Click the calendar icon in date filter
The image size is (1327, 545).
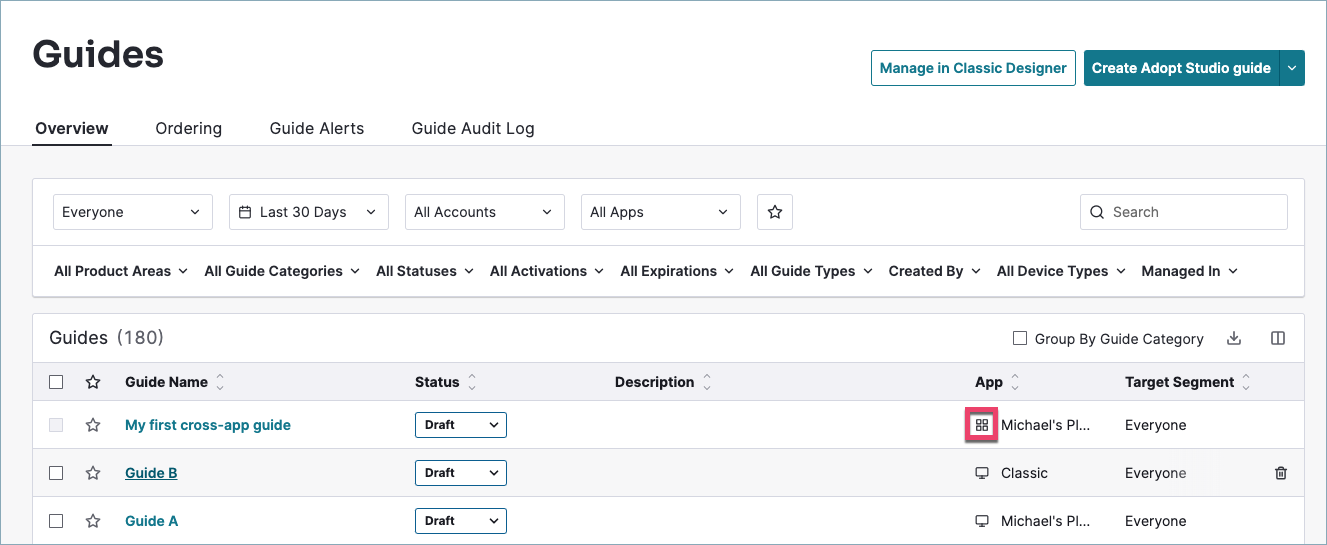[x=245, y=212]
